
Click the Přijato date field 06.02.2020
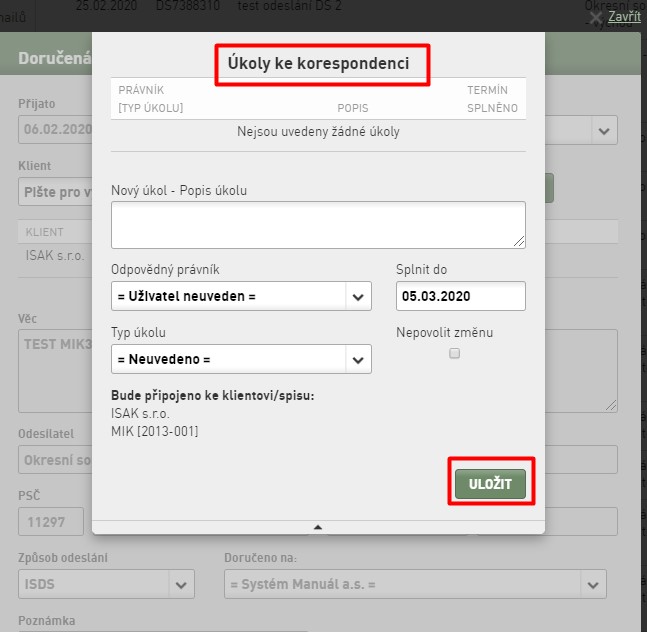point(55,130)
